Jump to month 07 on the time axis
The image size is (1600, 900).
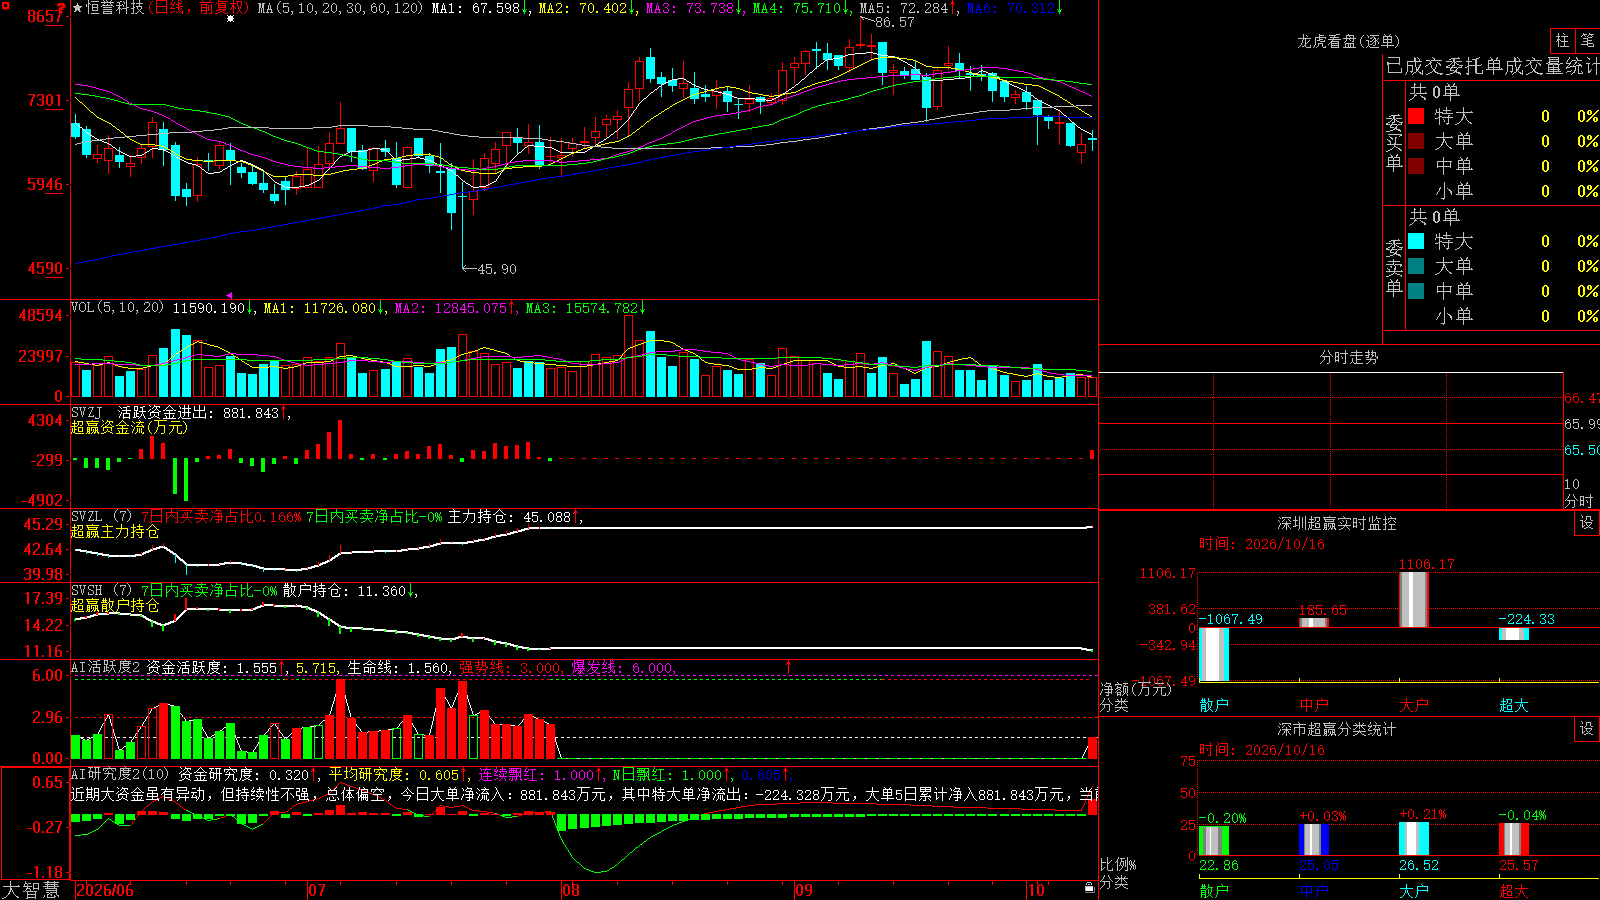pyautogui.click(x=317, y=890)
